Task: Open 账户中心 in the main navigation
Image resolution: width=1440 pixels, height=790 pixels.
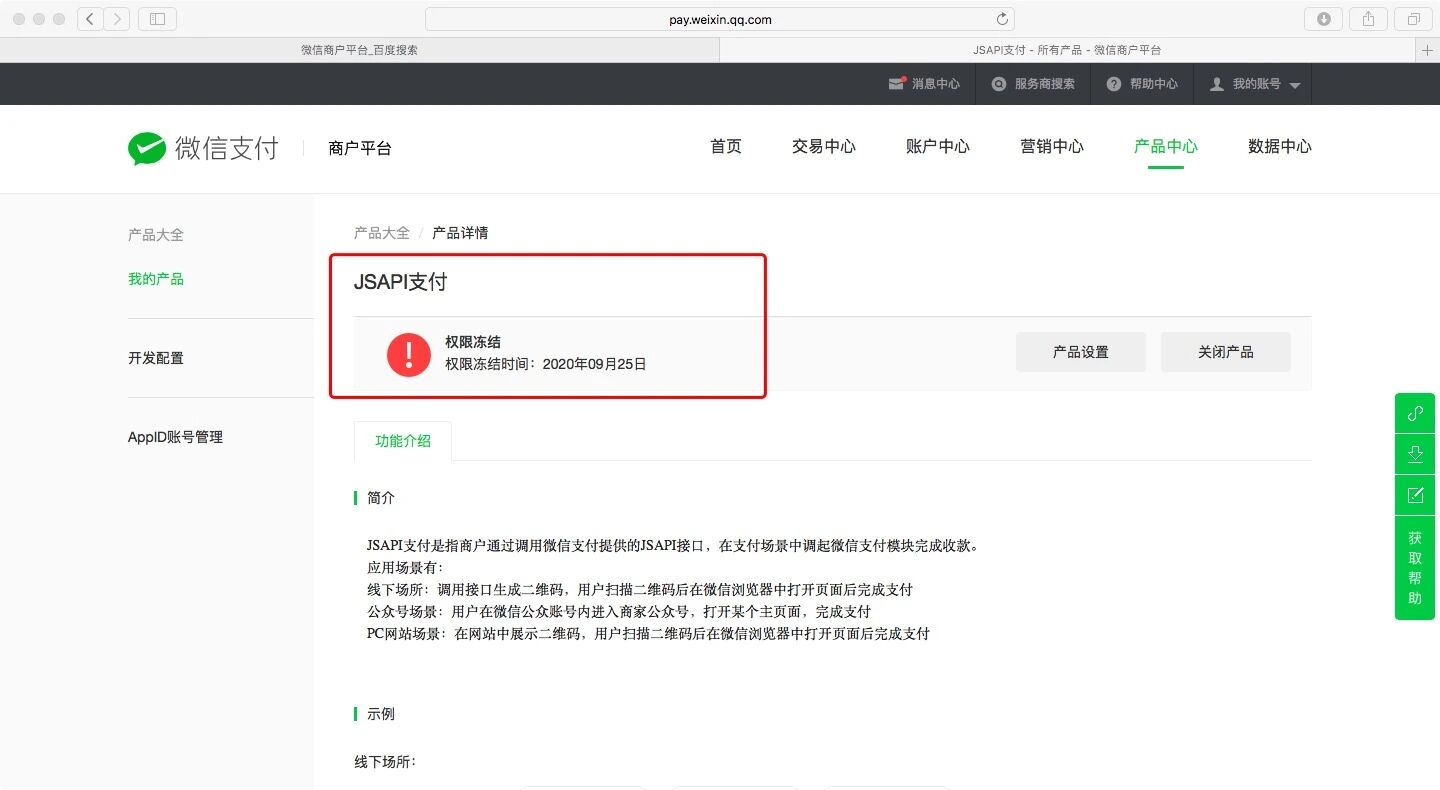Action: point(938,146)
